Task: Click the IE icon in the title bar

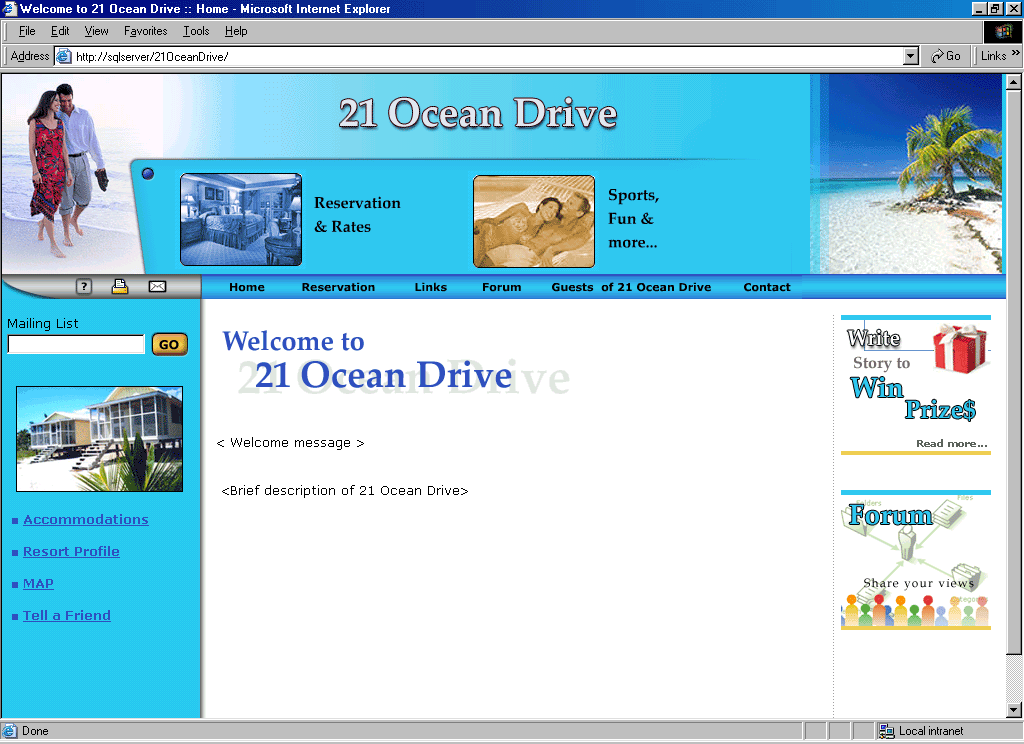Action: (9, 8)
